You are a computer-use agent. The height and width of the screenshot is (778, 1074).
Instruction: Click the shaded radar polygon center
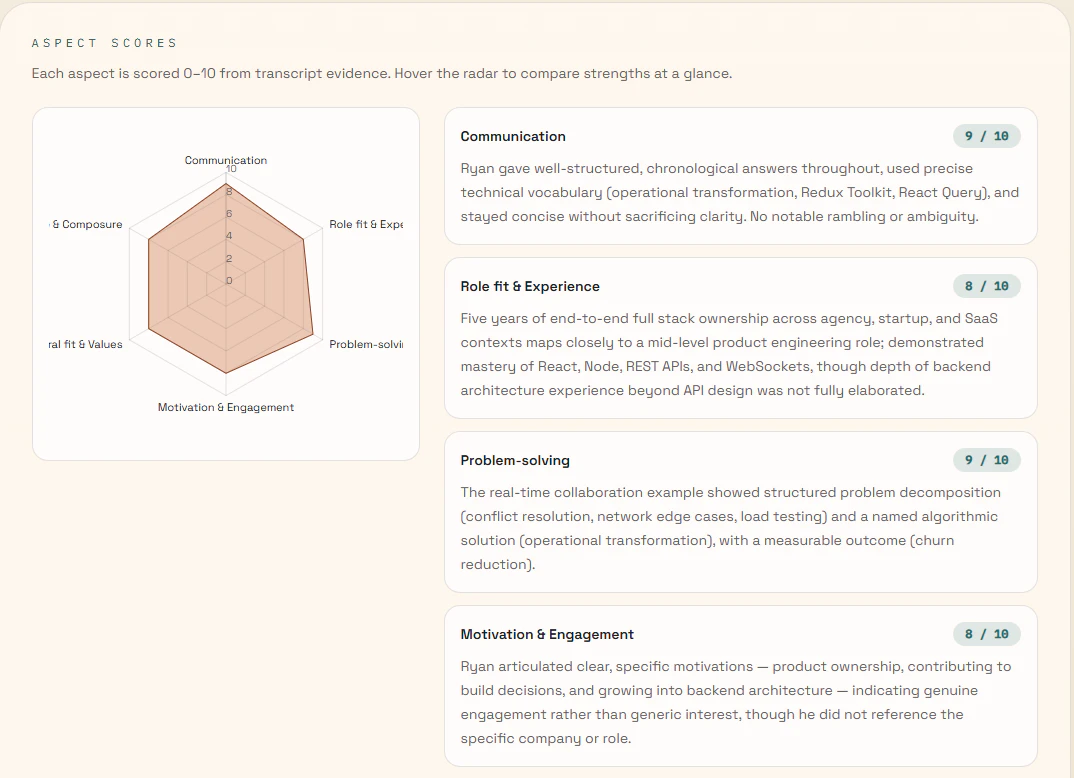pyautogui.click(x=229, y=281)
